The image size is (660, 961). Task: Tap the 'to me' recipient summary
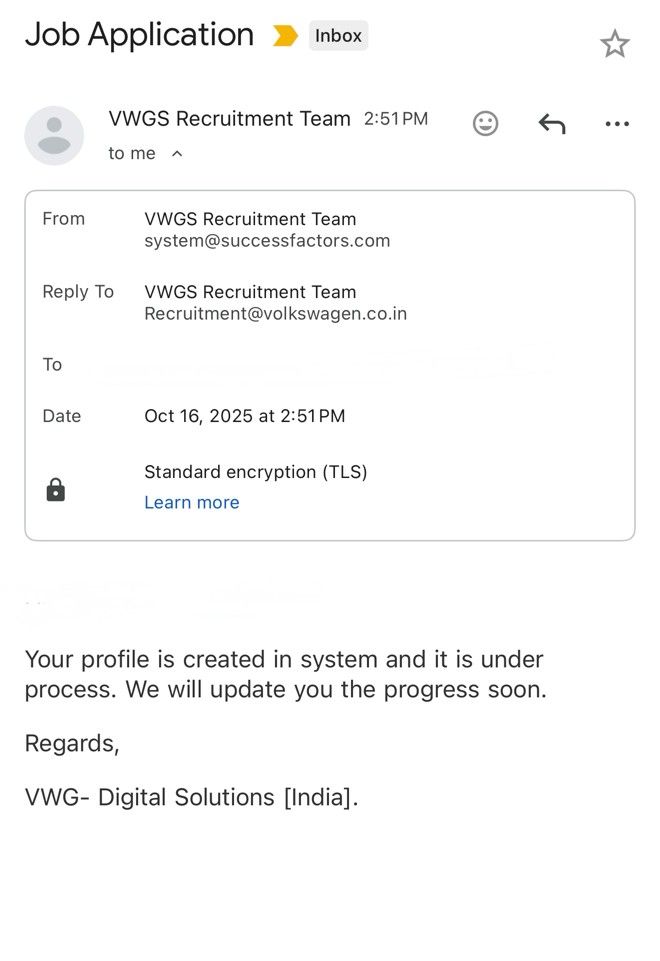coord(132,153)
